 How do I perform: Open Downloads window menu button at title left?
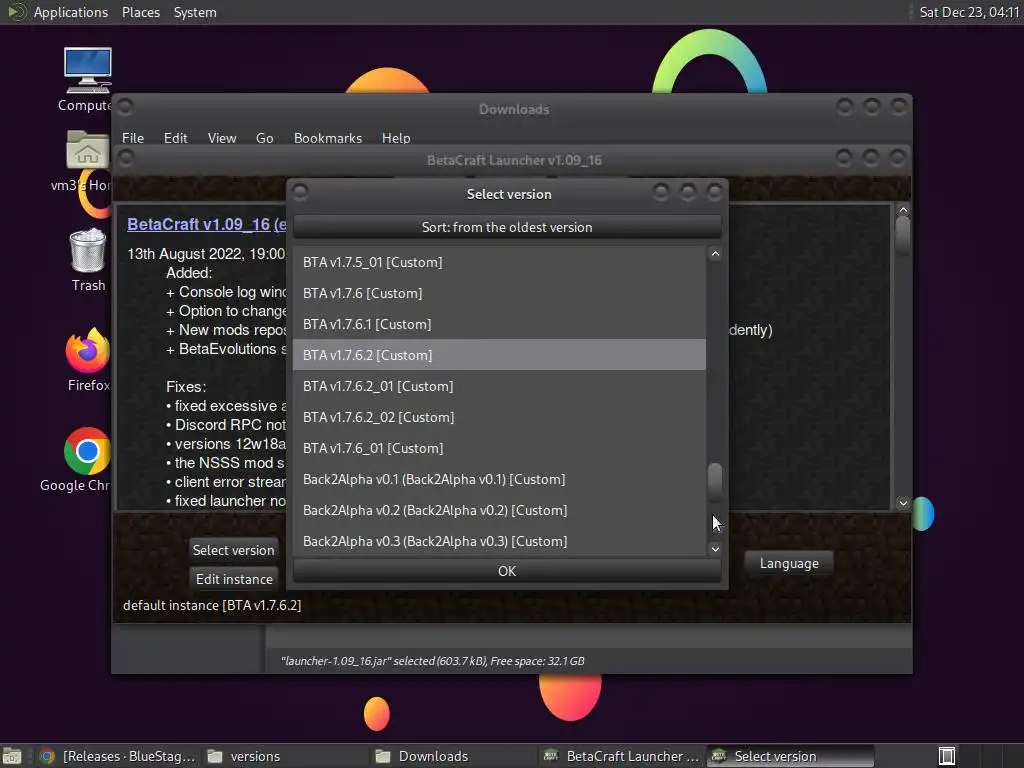125,106
